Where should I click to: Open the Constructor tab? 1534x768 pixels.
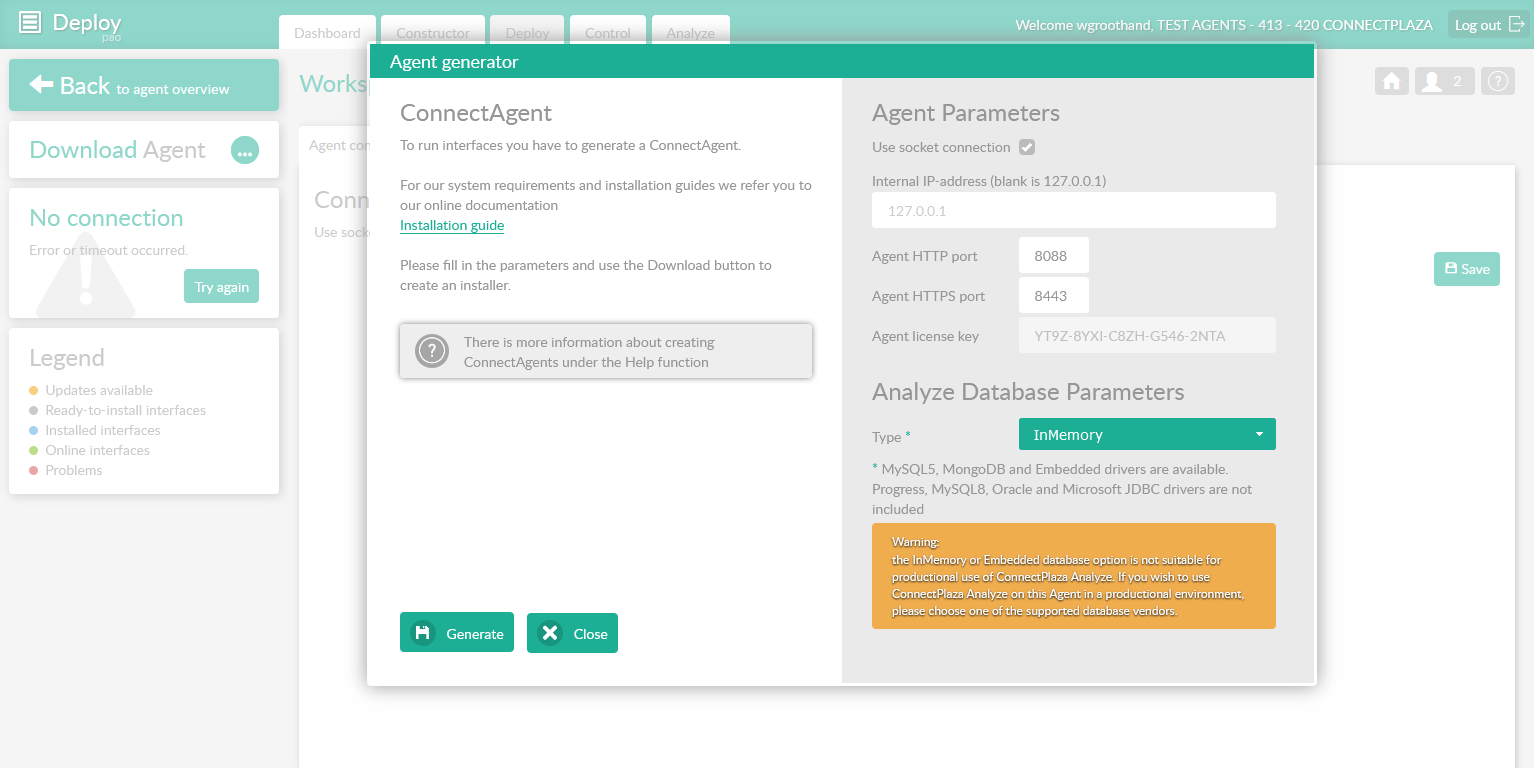click(x=433, y=32)
